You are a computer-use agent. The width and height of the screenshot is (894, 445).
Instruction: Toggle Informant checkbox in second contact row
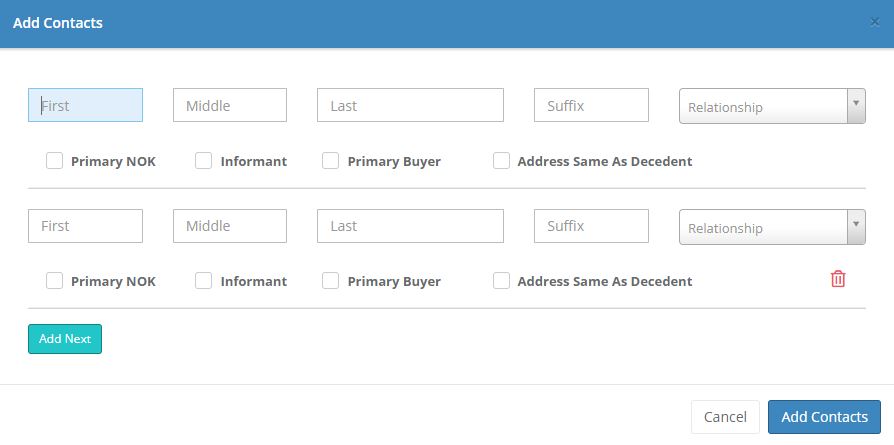tap(204, 281)
